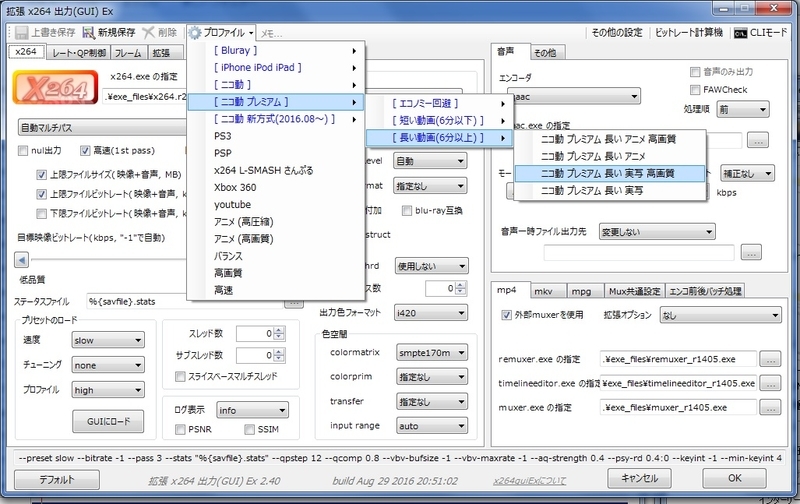Screen dimensions: 800x504
Task: Click the X264 logo image
Action: tap(55, 87)
